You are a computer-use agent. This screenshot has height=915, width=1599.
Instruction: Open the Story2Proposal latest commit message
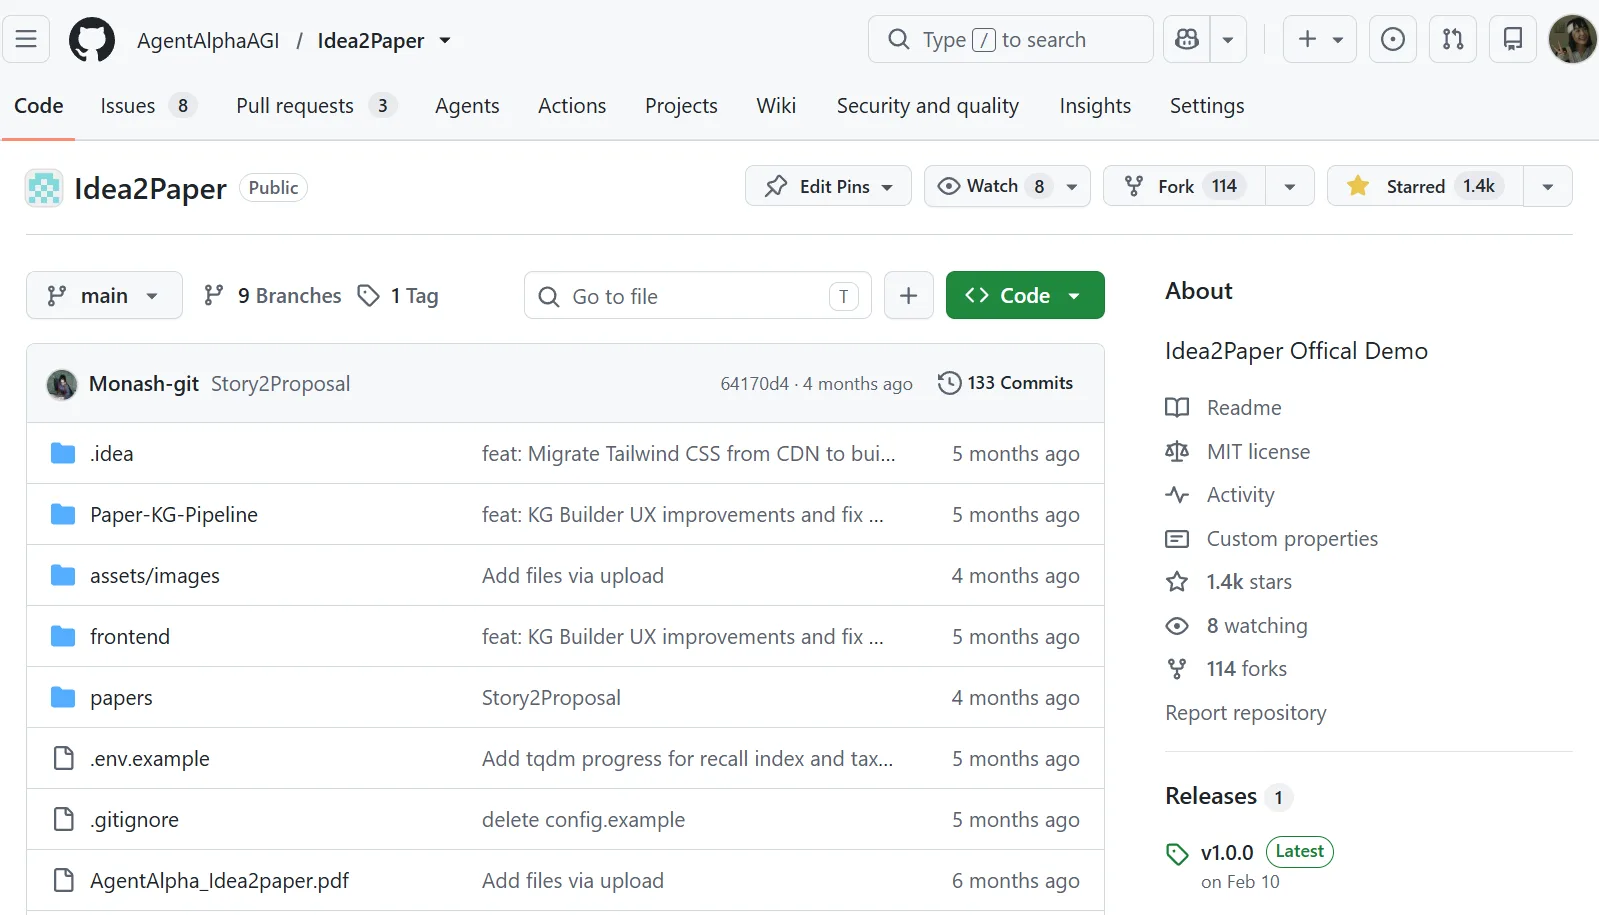pyautogui.click(x=281, y=384)
